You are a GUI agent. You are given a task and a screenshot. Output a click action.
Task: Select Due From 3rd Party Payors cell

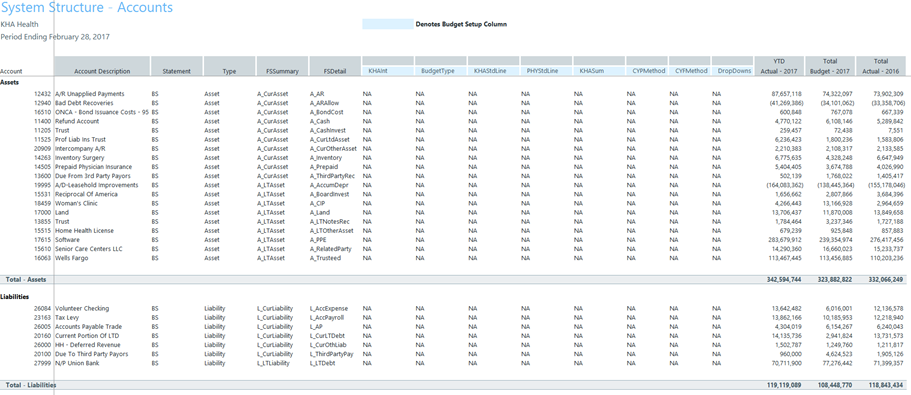coord(93,175)
